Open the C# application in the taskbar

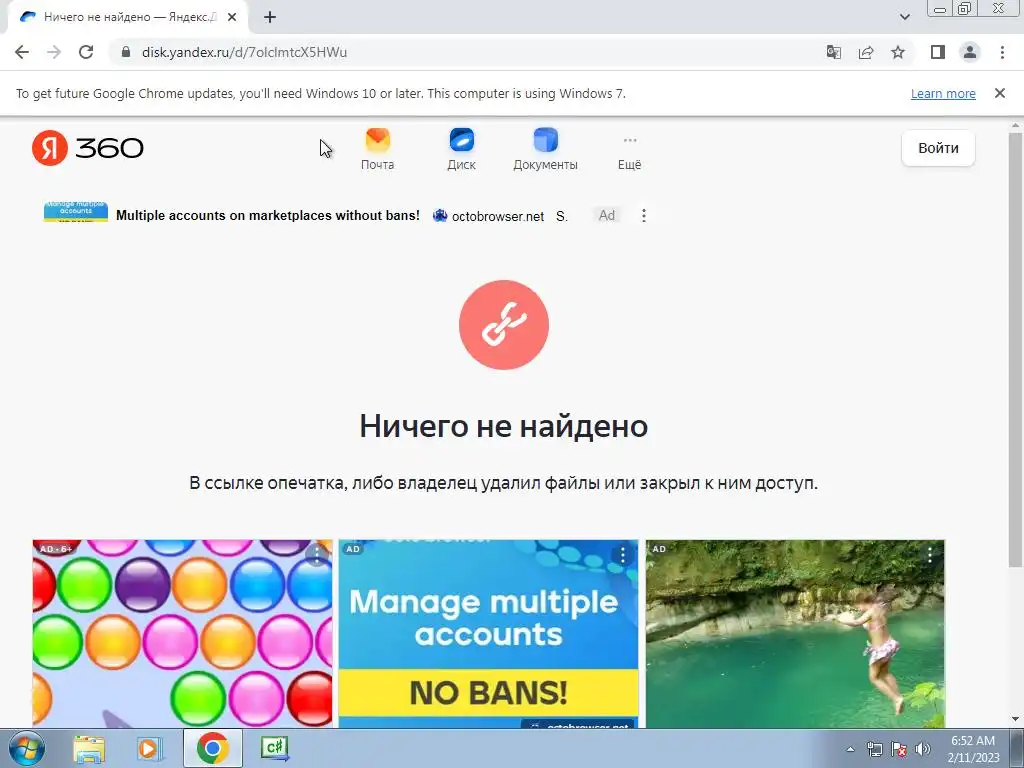tap(274, 748)
